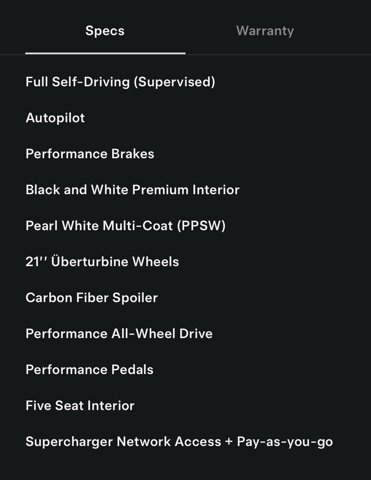
Task: Switch to the Warranty tab
Action: point(265,31)
